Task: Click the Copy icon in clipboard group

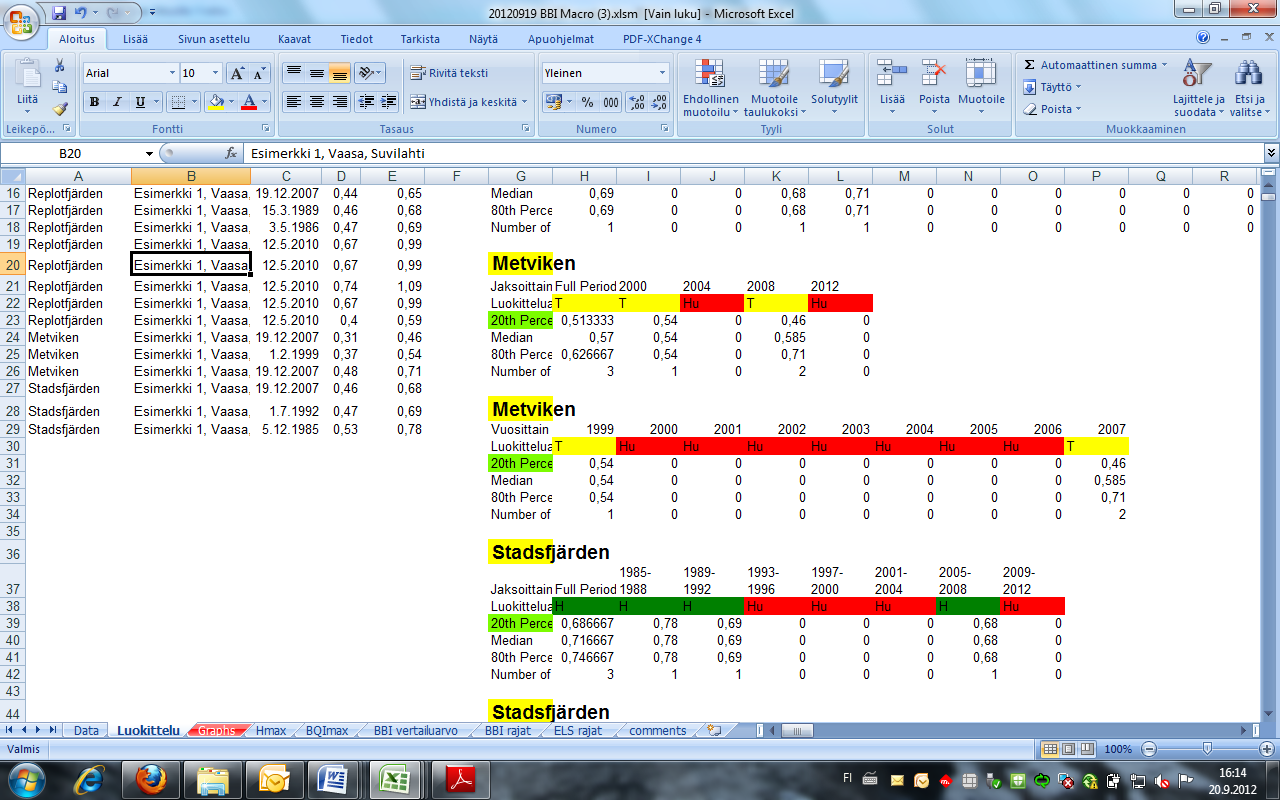Action: (59, 87)
